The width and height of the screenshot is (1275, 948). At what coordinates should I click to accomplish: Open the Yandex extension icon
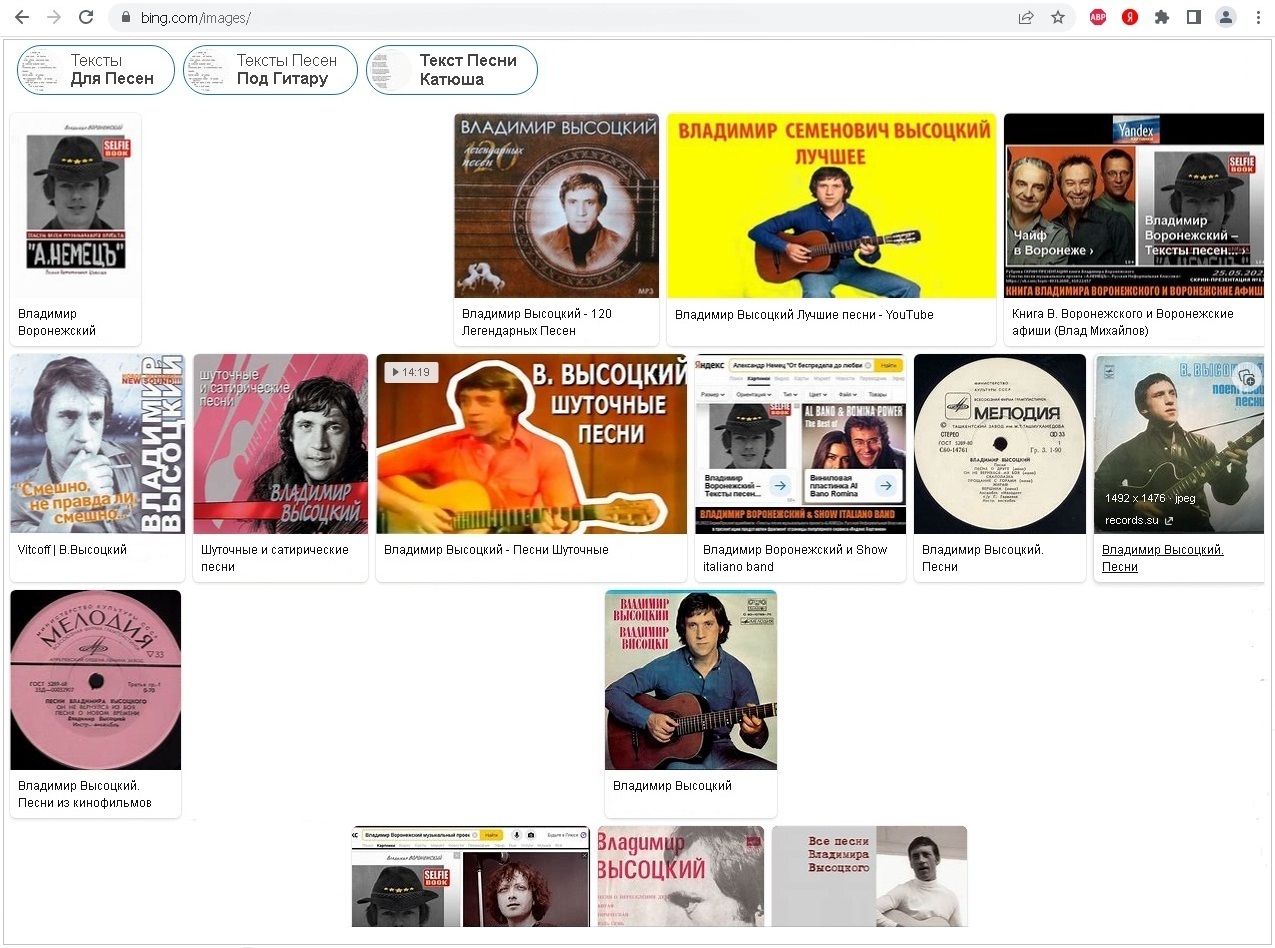click(1130, 17)
